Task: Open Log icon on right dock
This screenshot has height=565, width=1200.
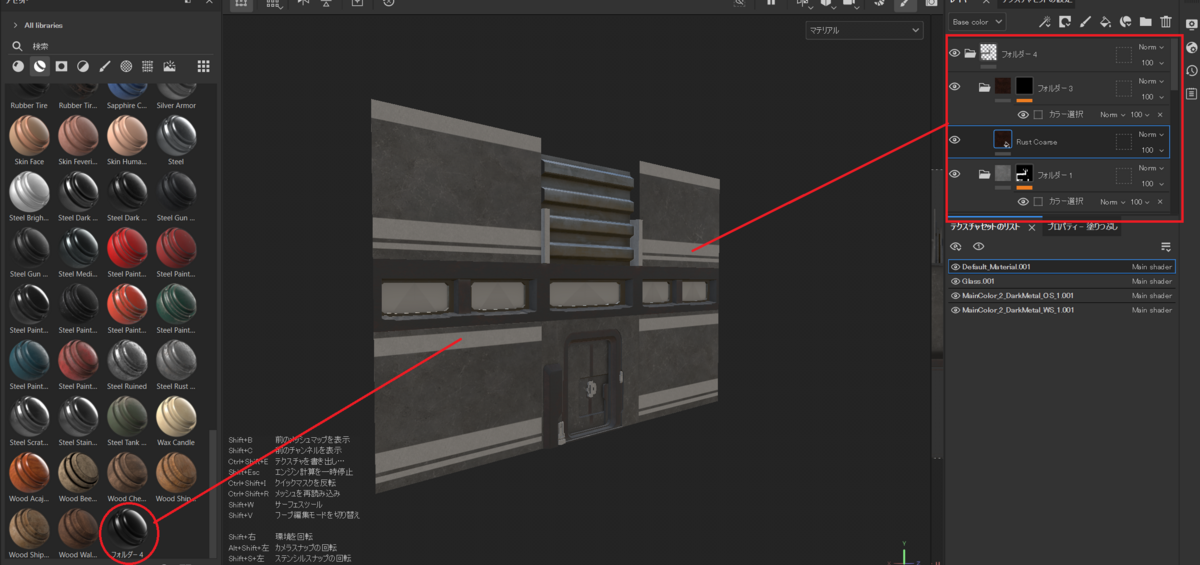Action: coord(1191,93)
